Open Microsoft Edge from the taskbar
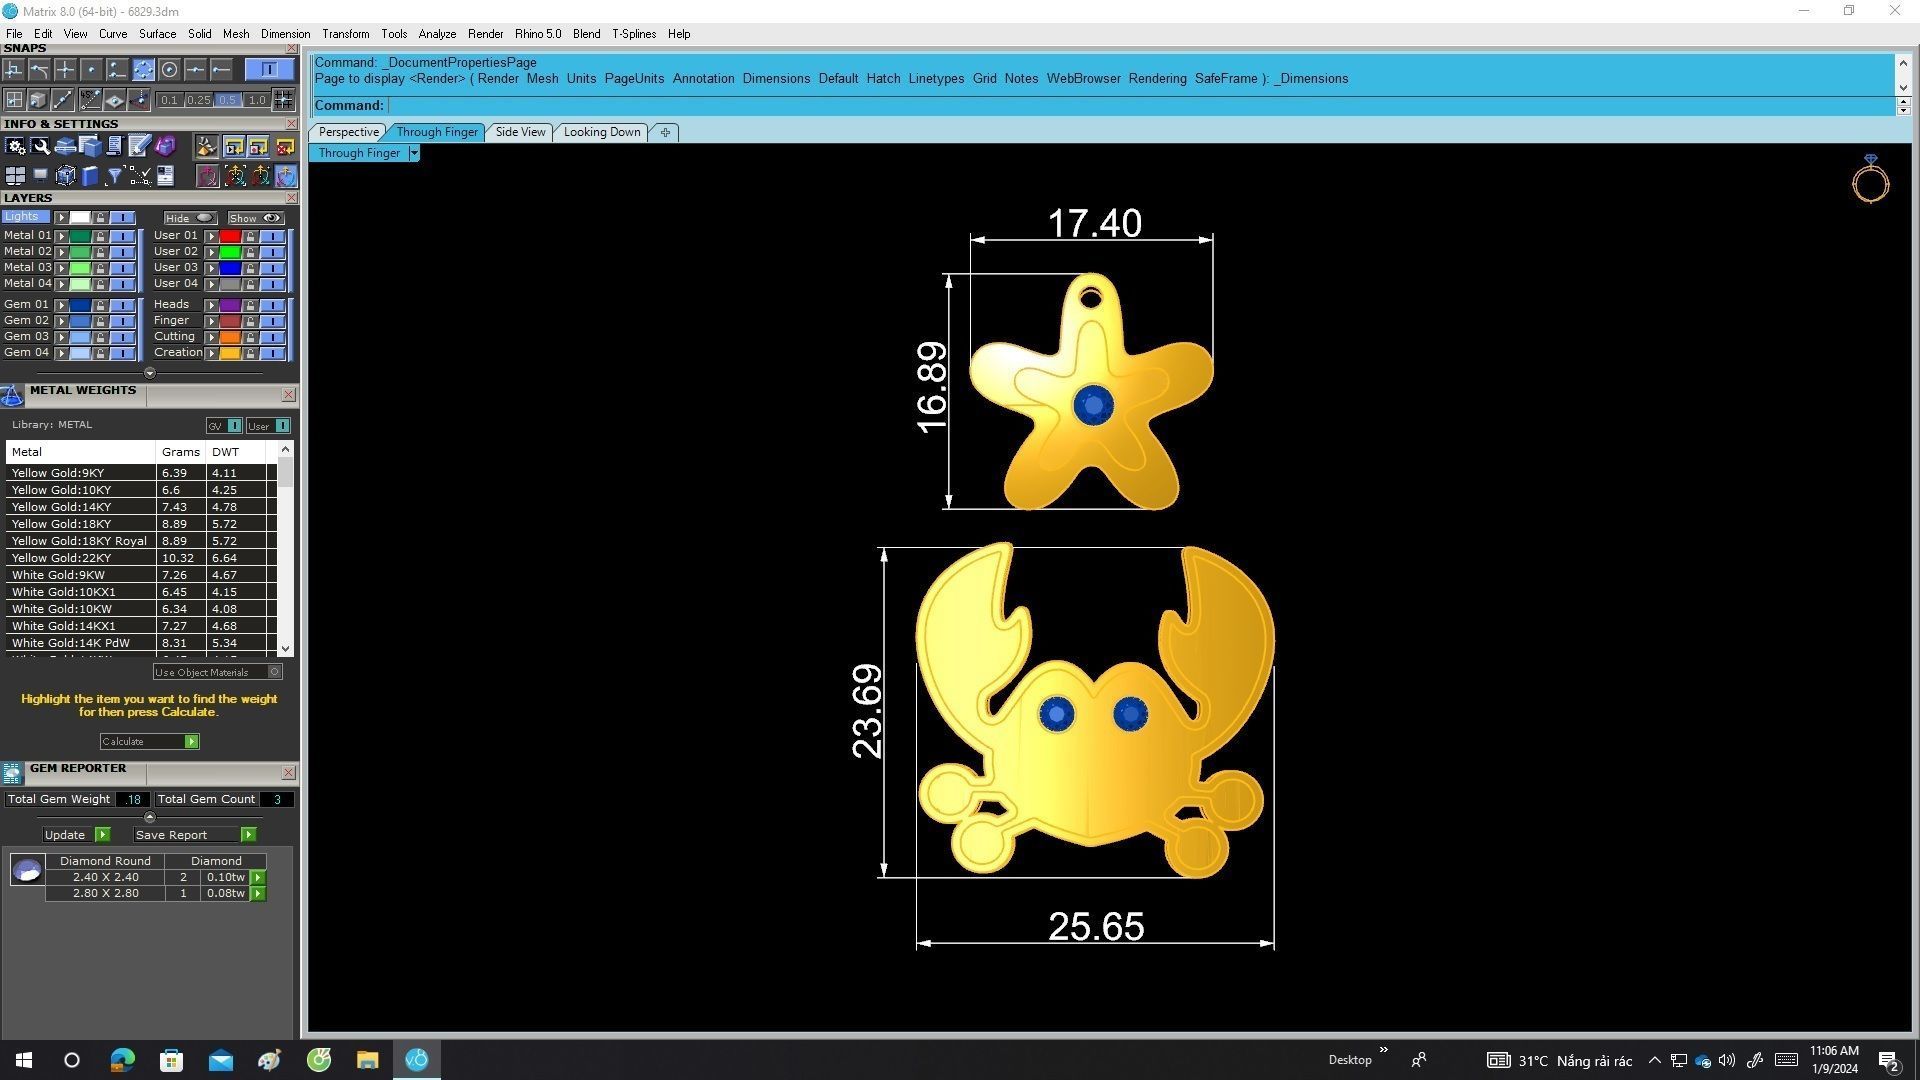Viewport: 1920px width, 1080px height. pyautogui.click(x=122, y=1060)
